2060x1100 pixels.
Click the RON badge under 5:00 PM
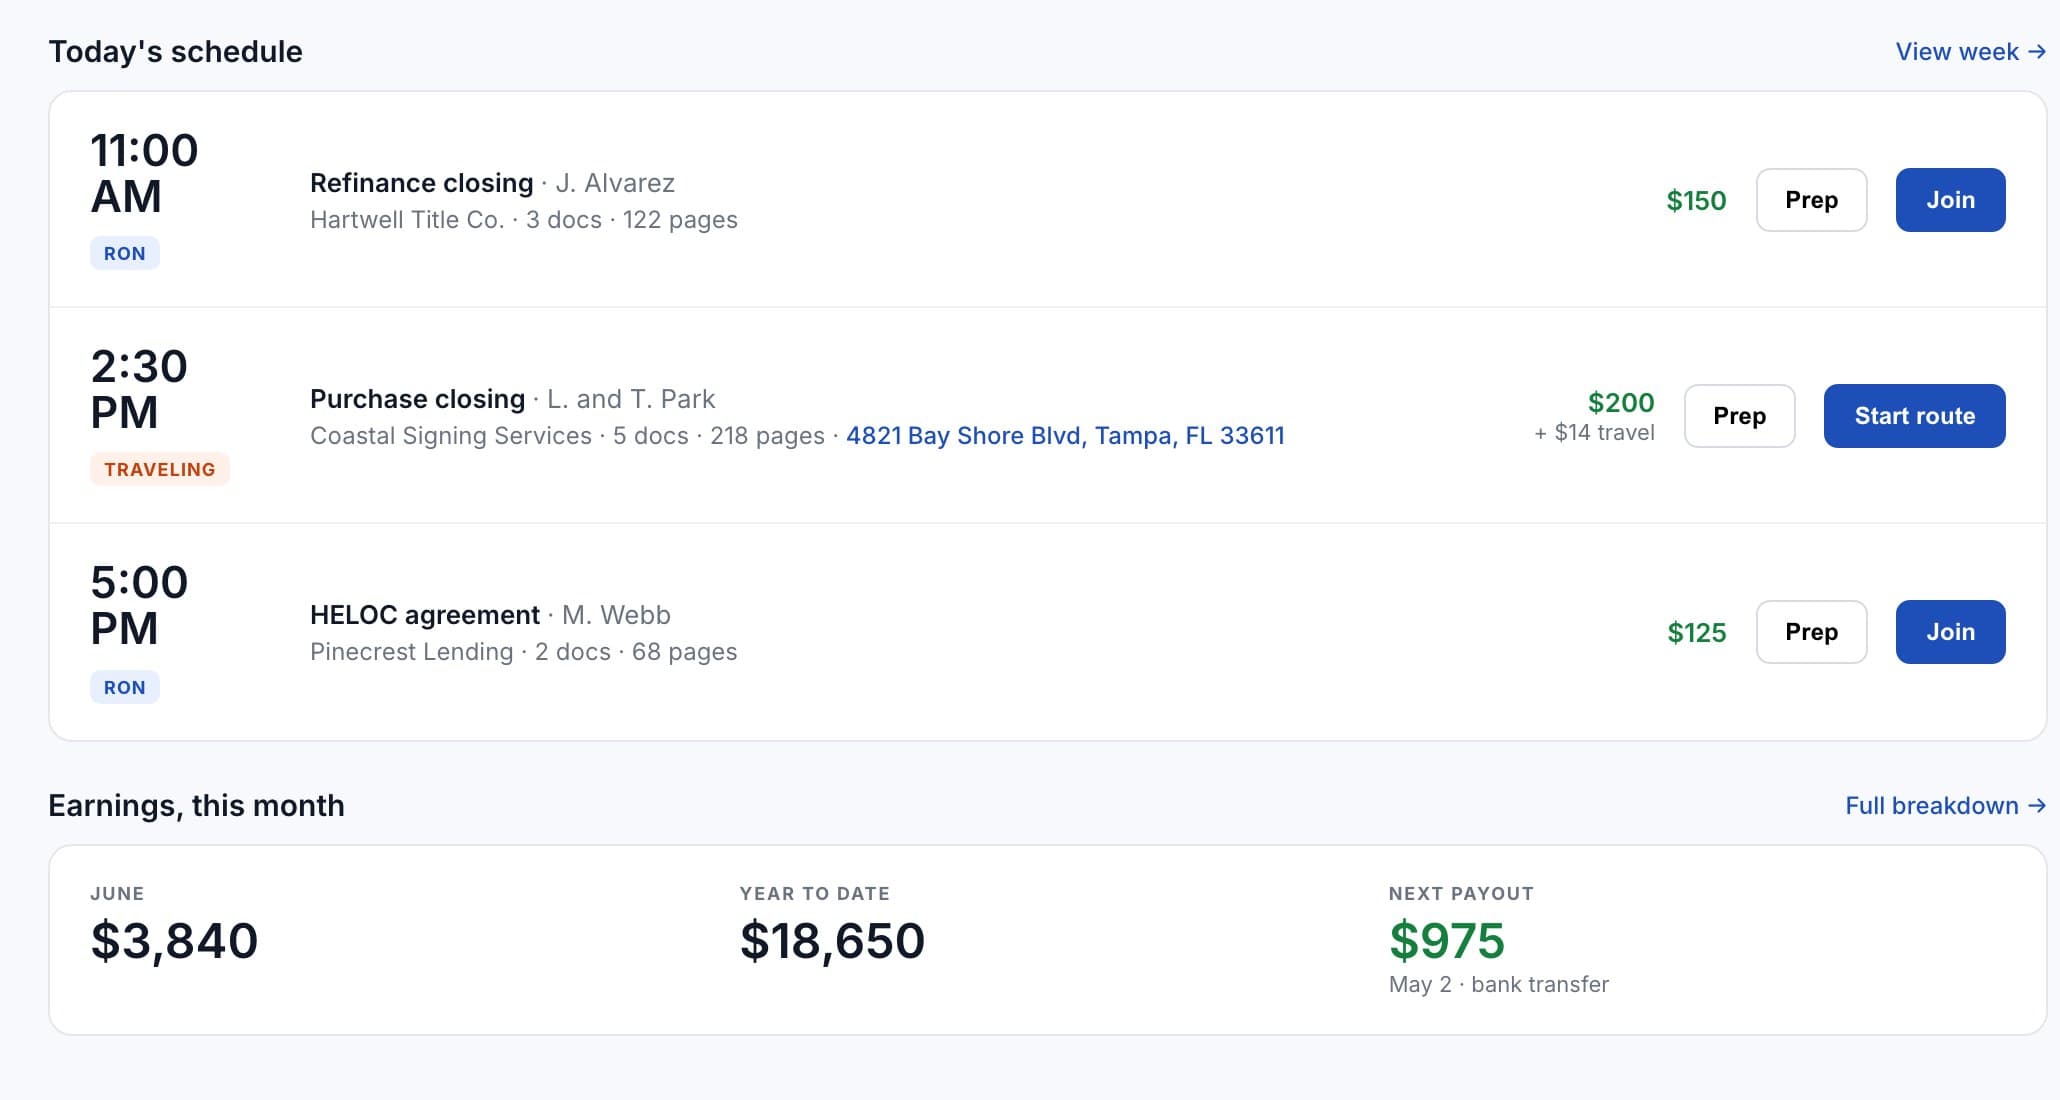coord(125,688)
